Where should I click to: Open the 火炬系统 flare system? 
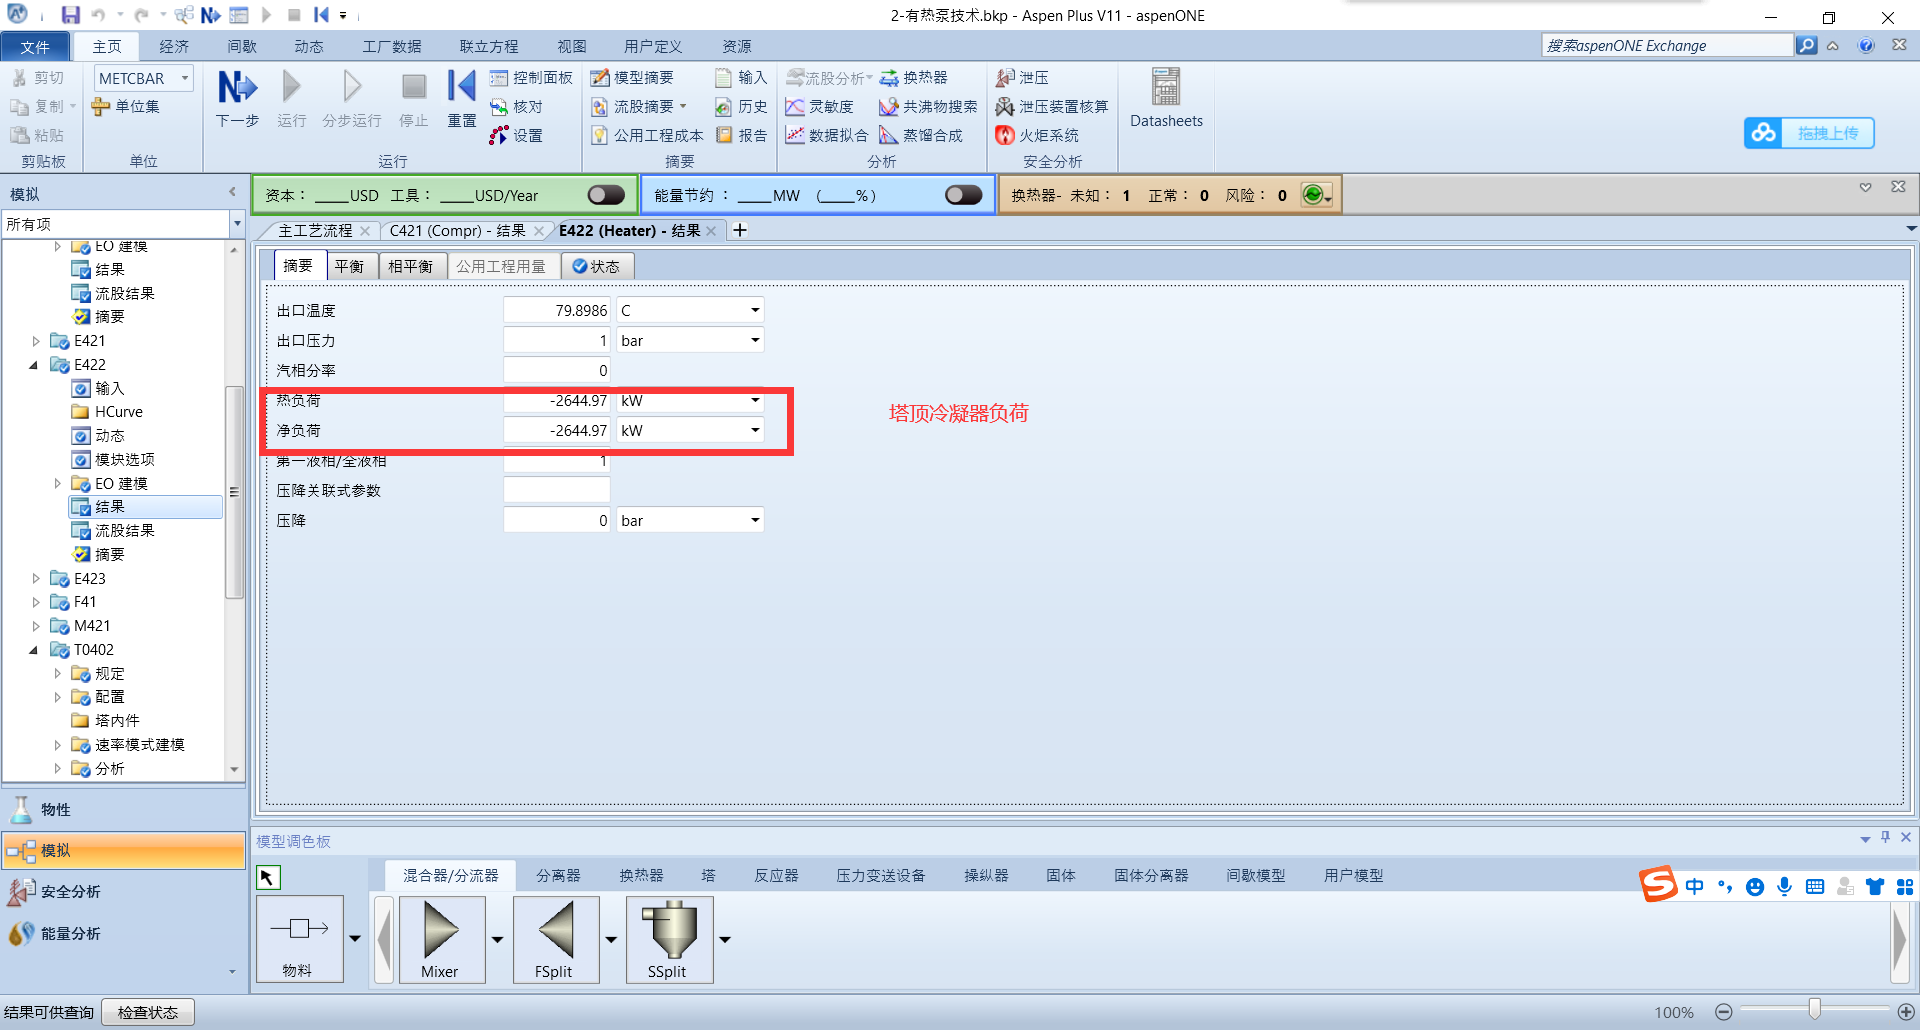(x=1037, y=135)
